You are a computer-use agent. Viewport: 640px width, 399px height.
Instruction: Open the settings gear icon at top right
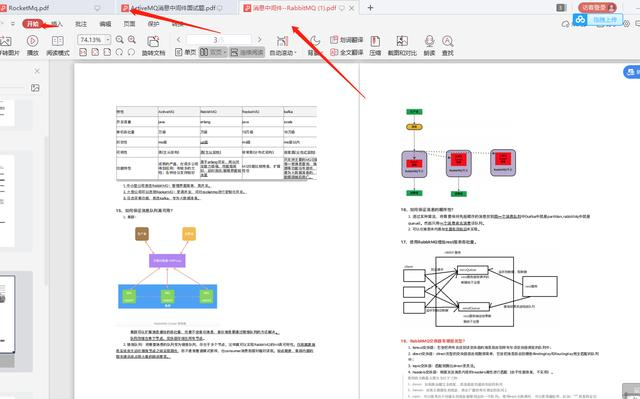[627, 24]
